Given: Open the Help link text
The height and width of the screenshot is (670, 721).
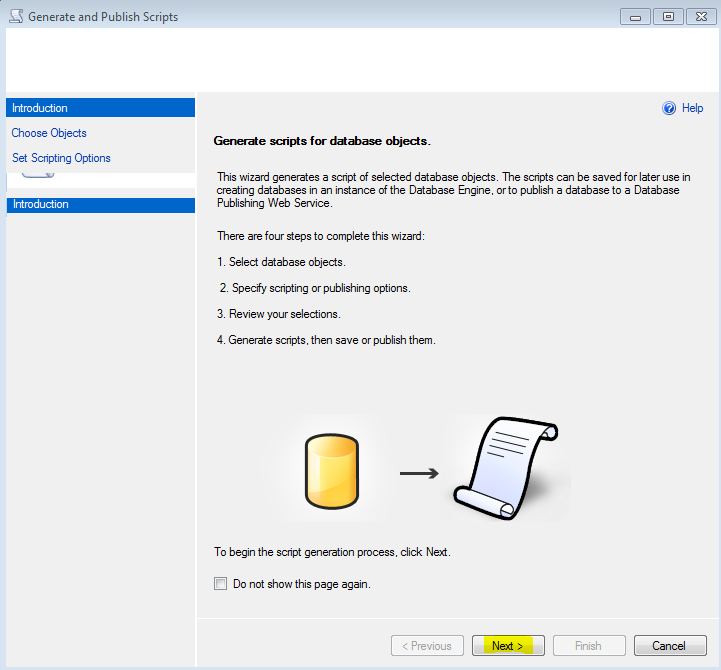Looking at the screenshot, I should pyautogui.click(x=692, y=108).
